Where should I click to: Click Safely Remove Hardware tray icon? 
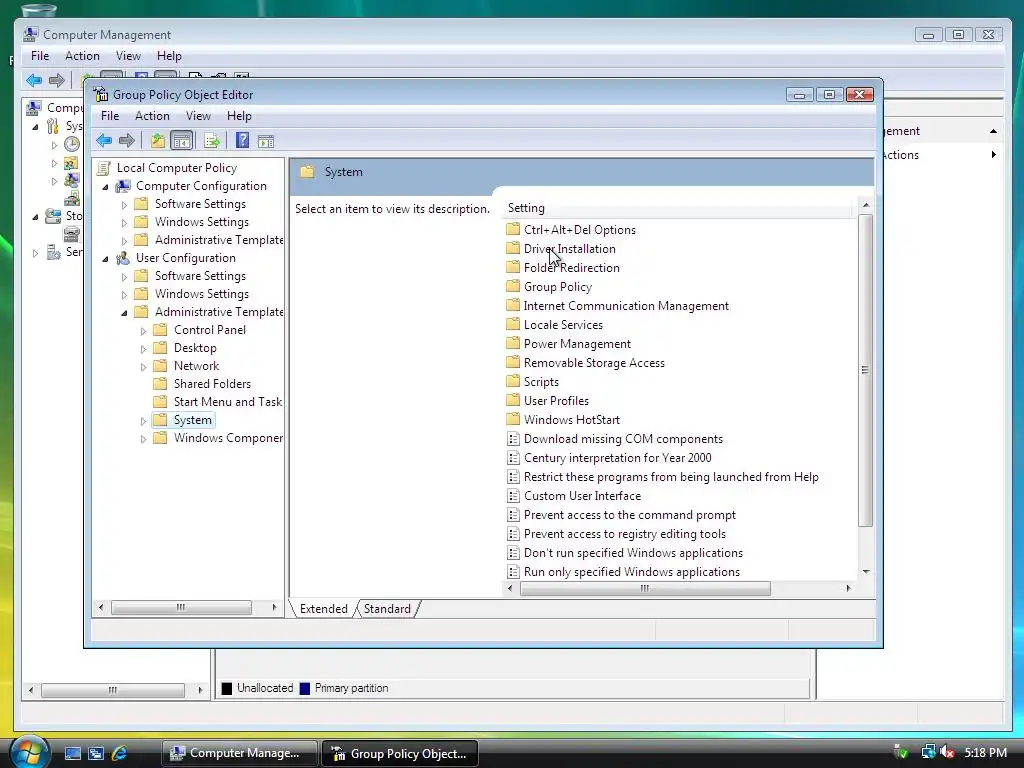point(901,752)
